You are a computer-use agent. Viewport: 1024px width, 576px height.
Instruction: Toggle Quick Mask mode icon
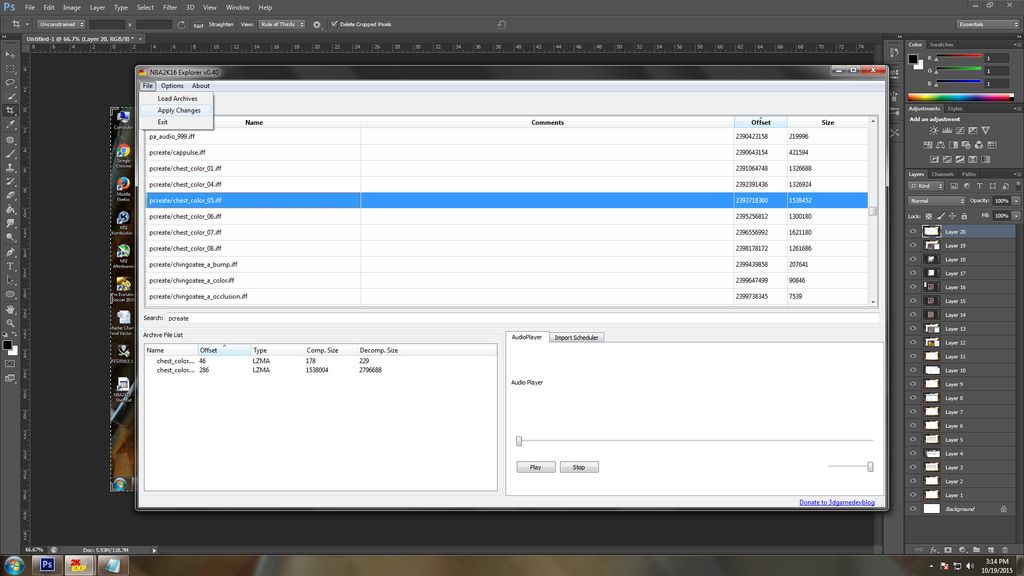point(10,364)
